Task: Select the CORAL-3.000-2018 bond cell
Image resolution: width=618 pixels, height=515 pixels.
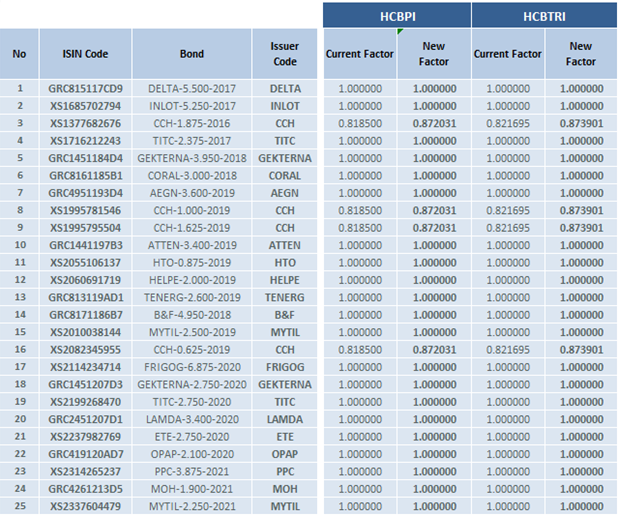Action: pyautogui.click(x=191, y=175)
